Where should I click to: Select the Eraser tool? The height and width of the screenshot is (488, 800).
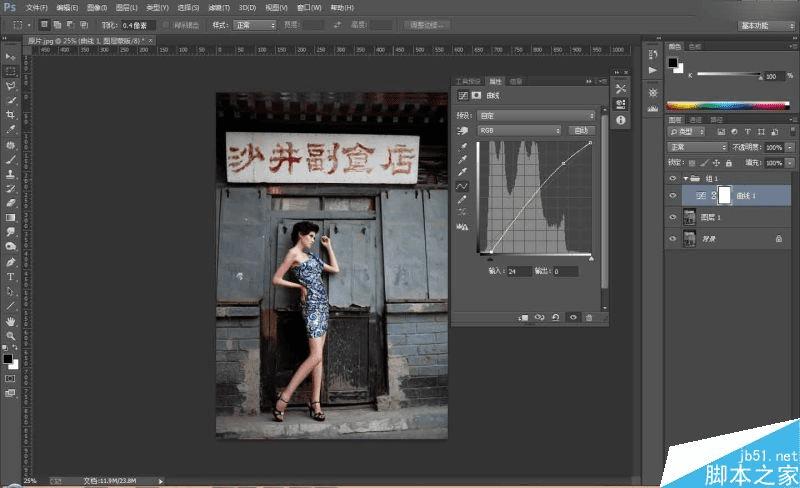[x=11, y=202]
